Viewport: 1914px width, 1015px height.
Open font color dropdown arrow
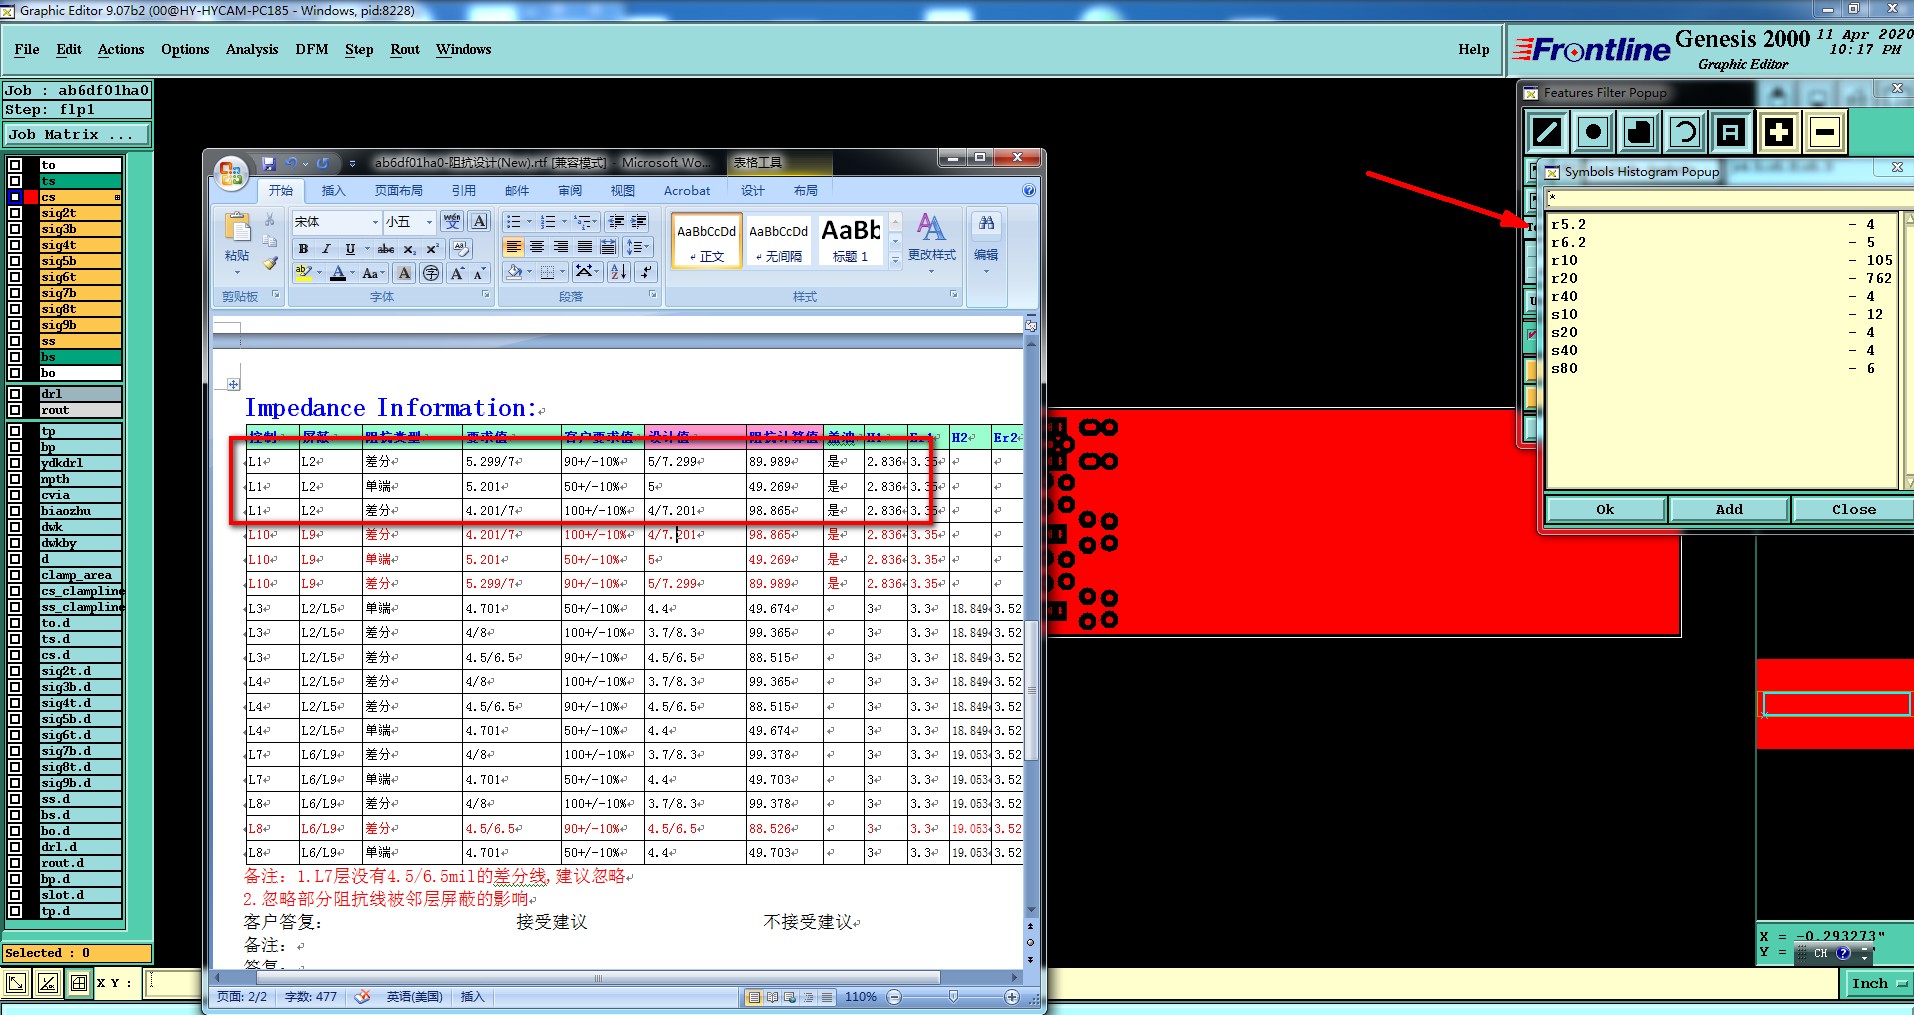pyautogui.click(x=353, y=273)
